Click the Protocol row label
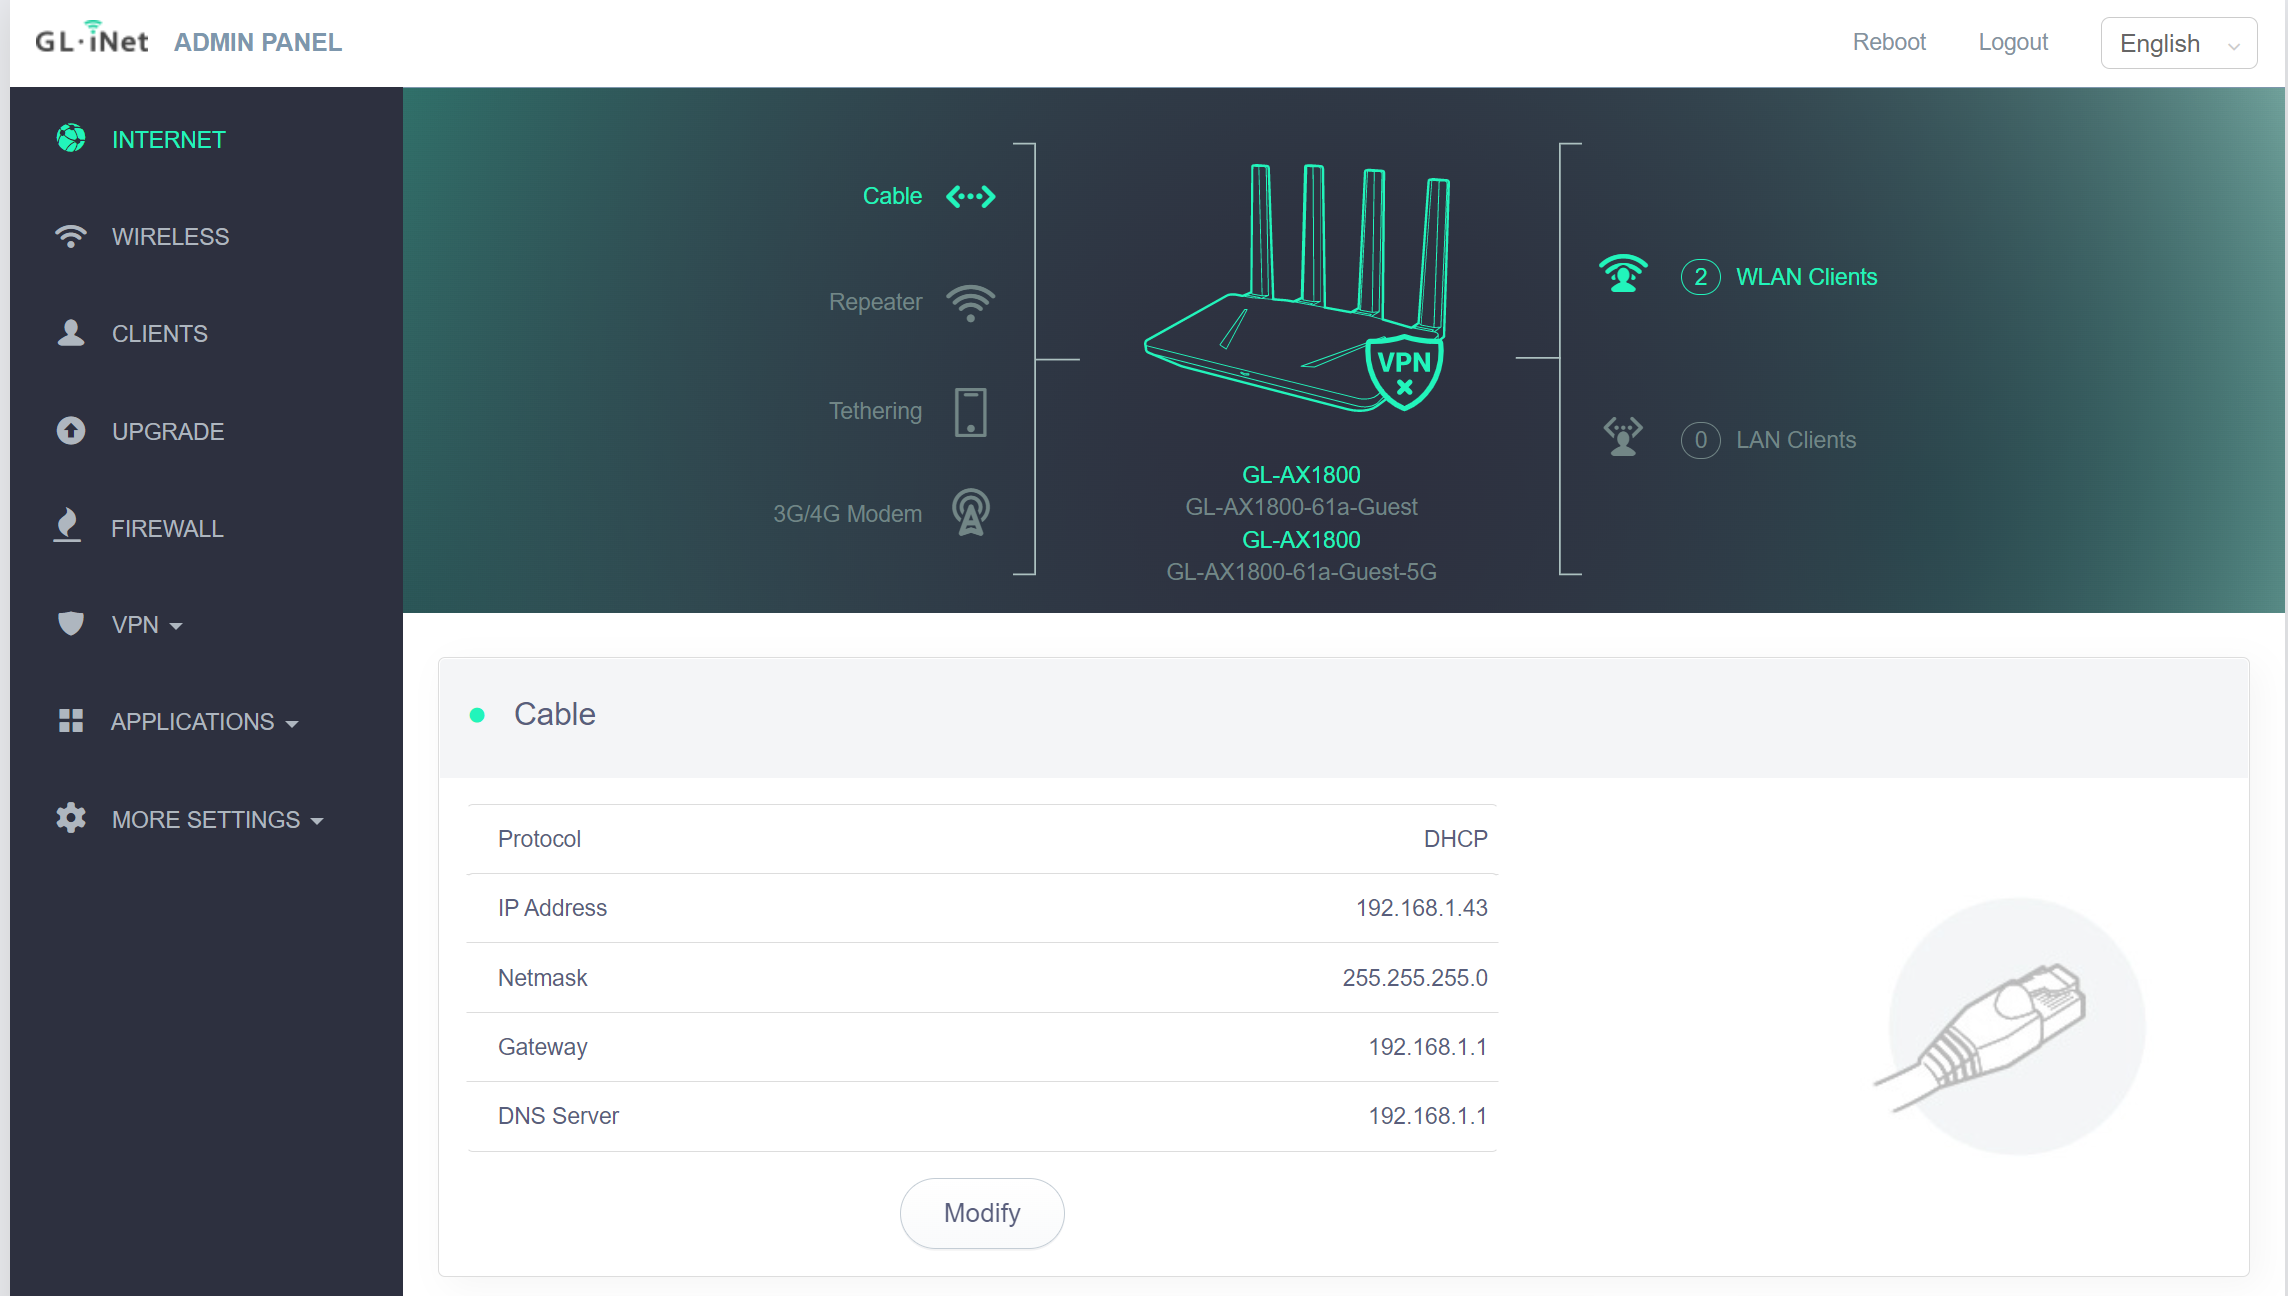 (x=539, y=839)
